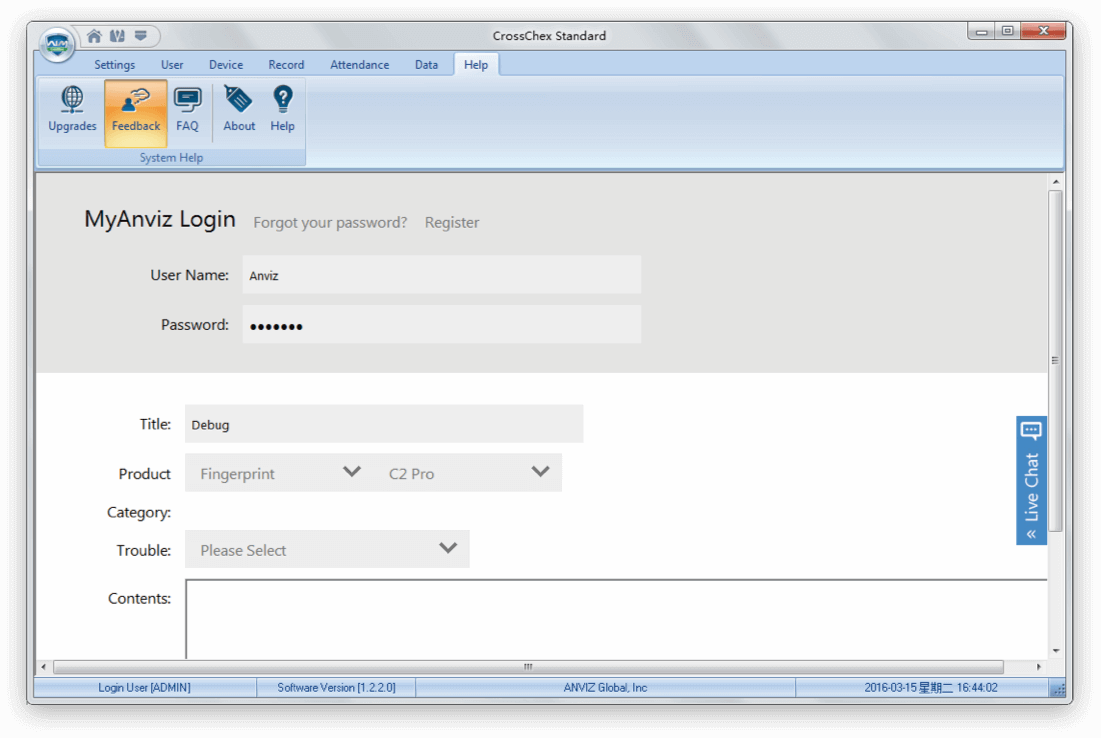This screenshot has width=1101, height=738.
Task: Click the home icon in quick access bar
Action: tap(94, 36)
